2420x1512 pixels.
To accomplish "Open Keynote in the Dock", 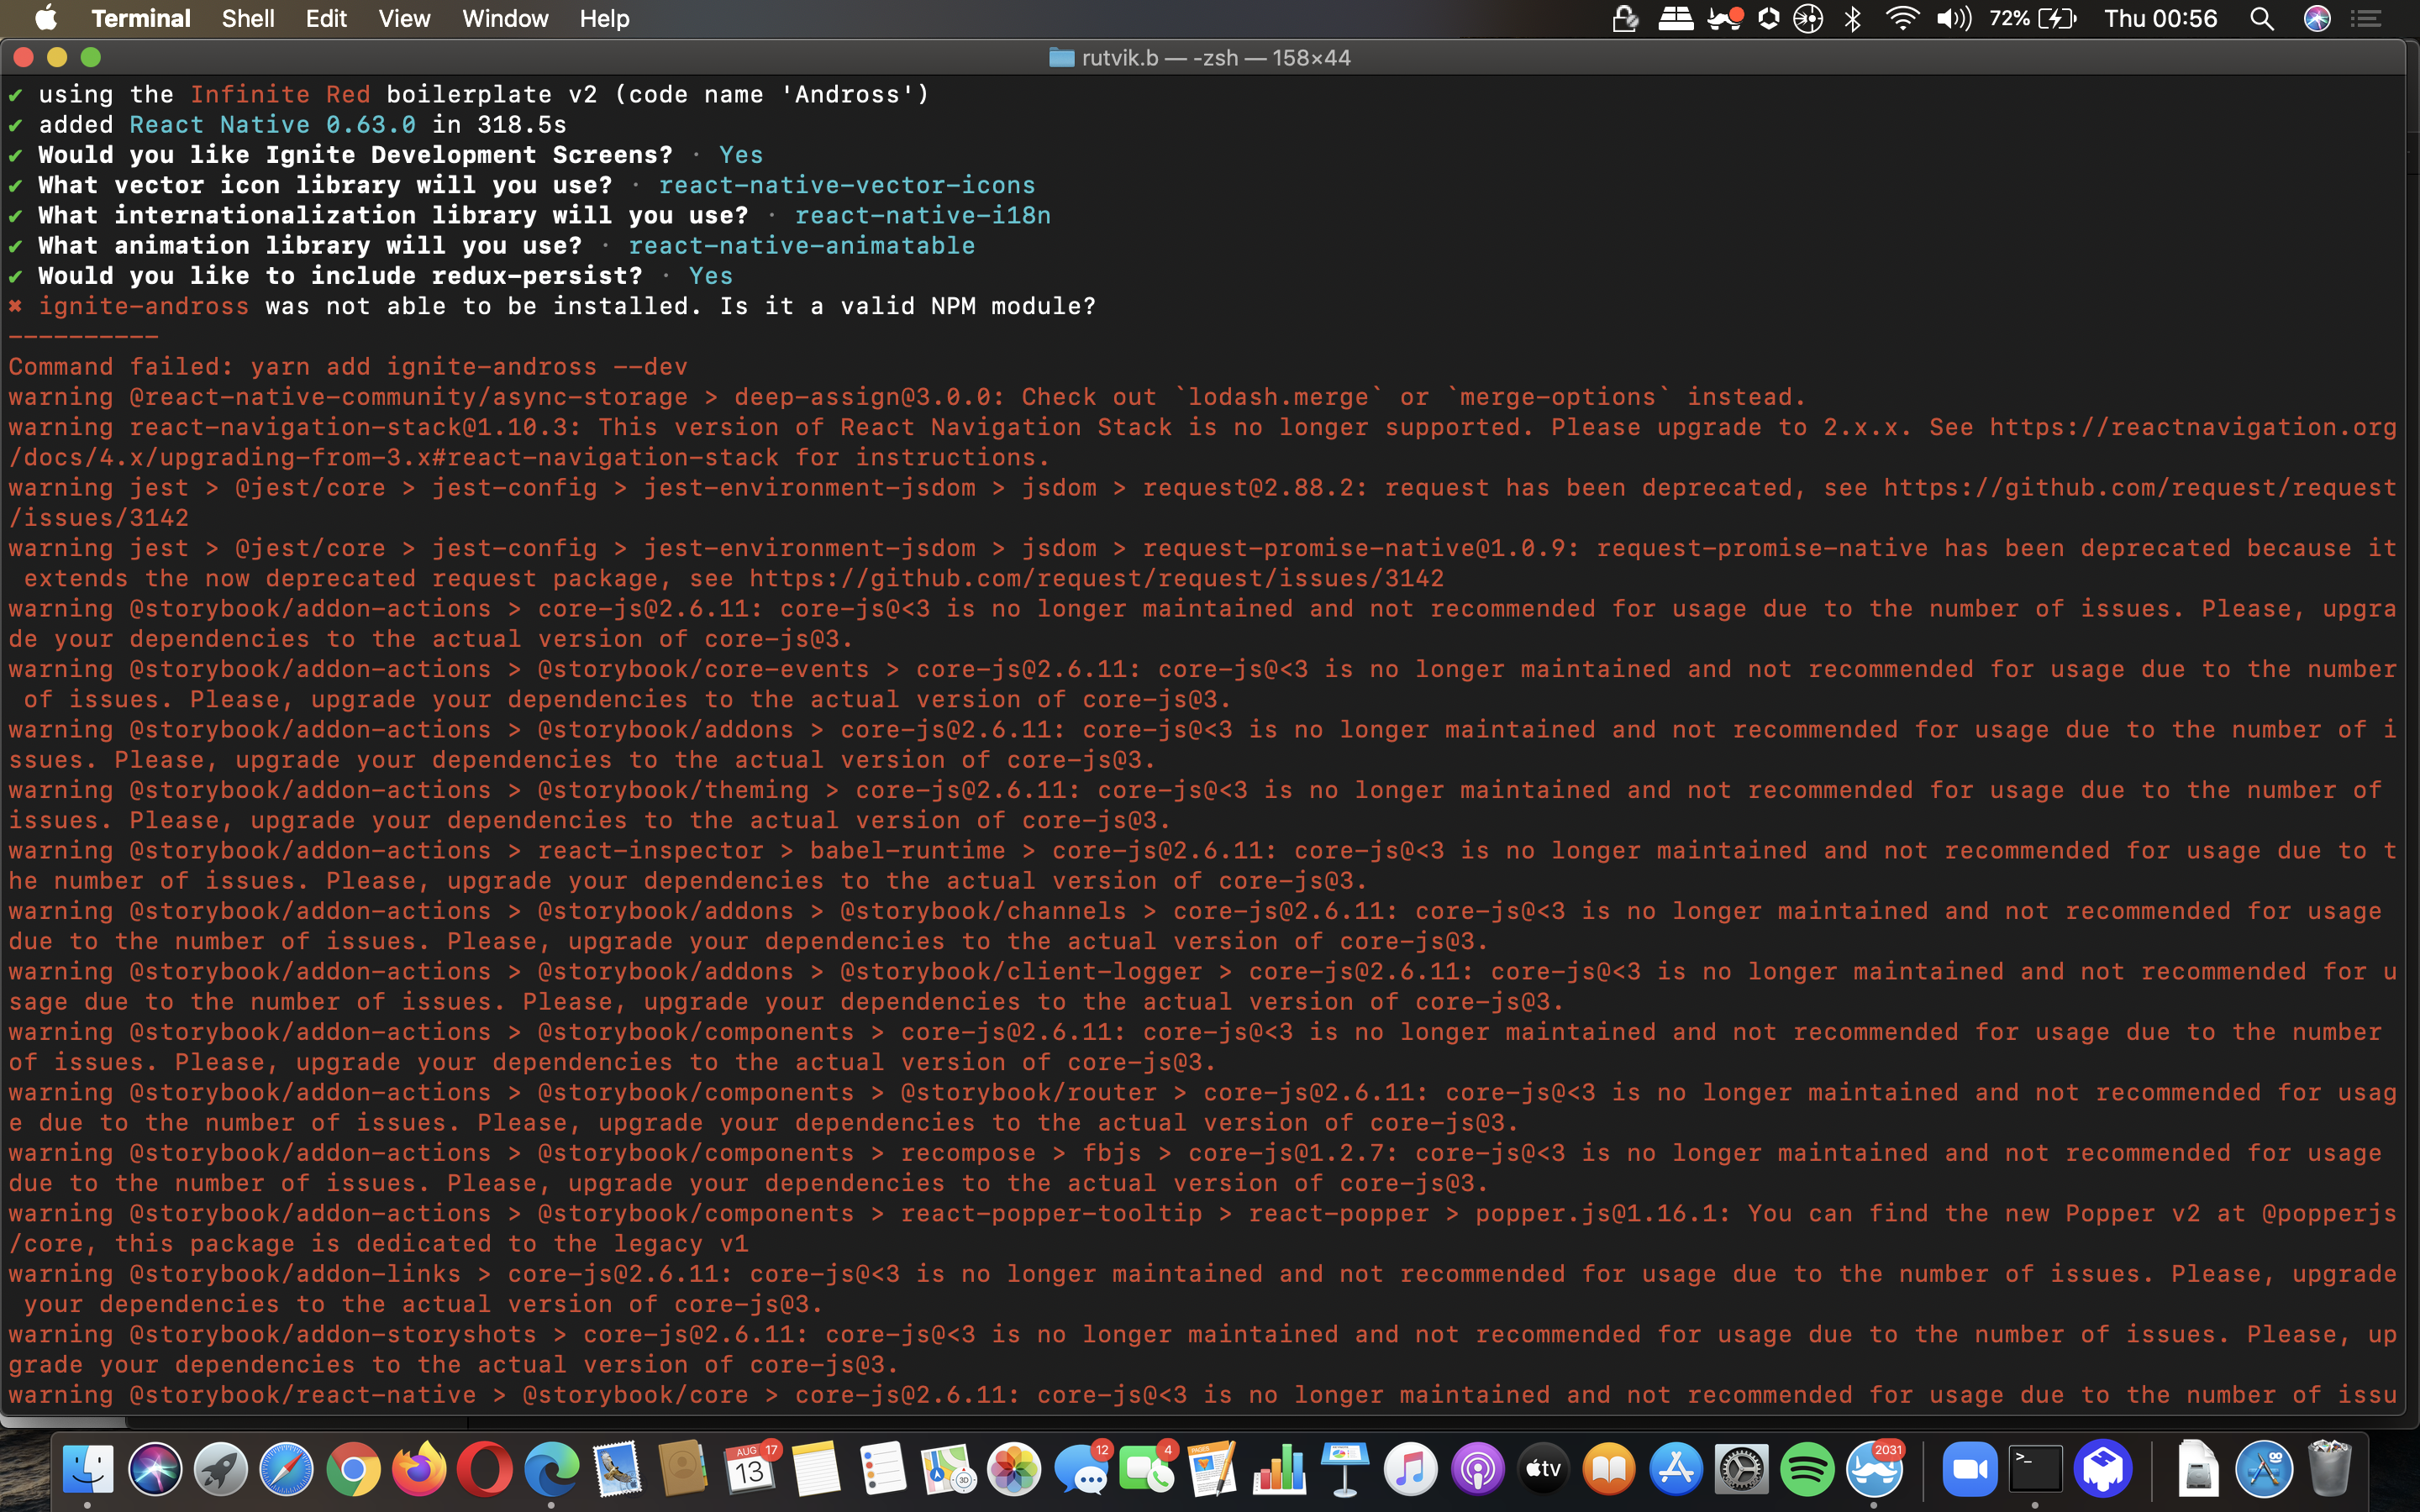I will tap(1345, 1468).
